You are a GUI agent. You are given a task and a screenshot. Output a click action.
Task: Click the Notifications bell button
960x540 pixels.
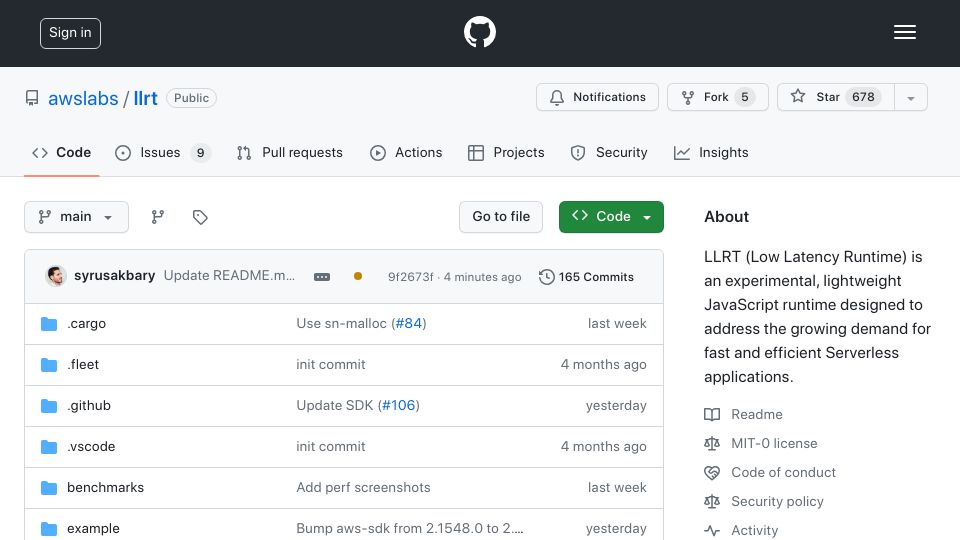pyautogui.click(x=597, y=97)
